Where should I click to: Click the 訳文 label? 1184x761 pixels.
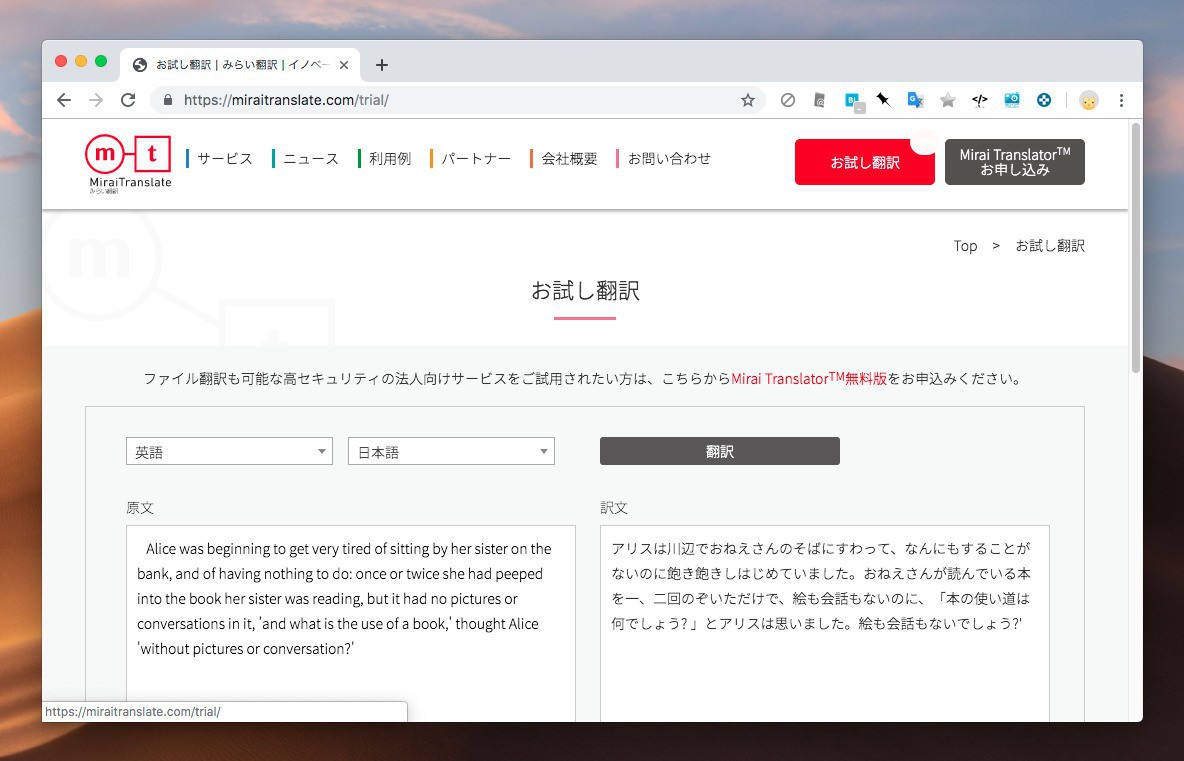tap(614, 507)
